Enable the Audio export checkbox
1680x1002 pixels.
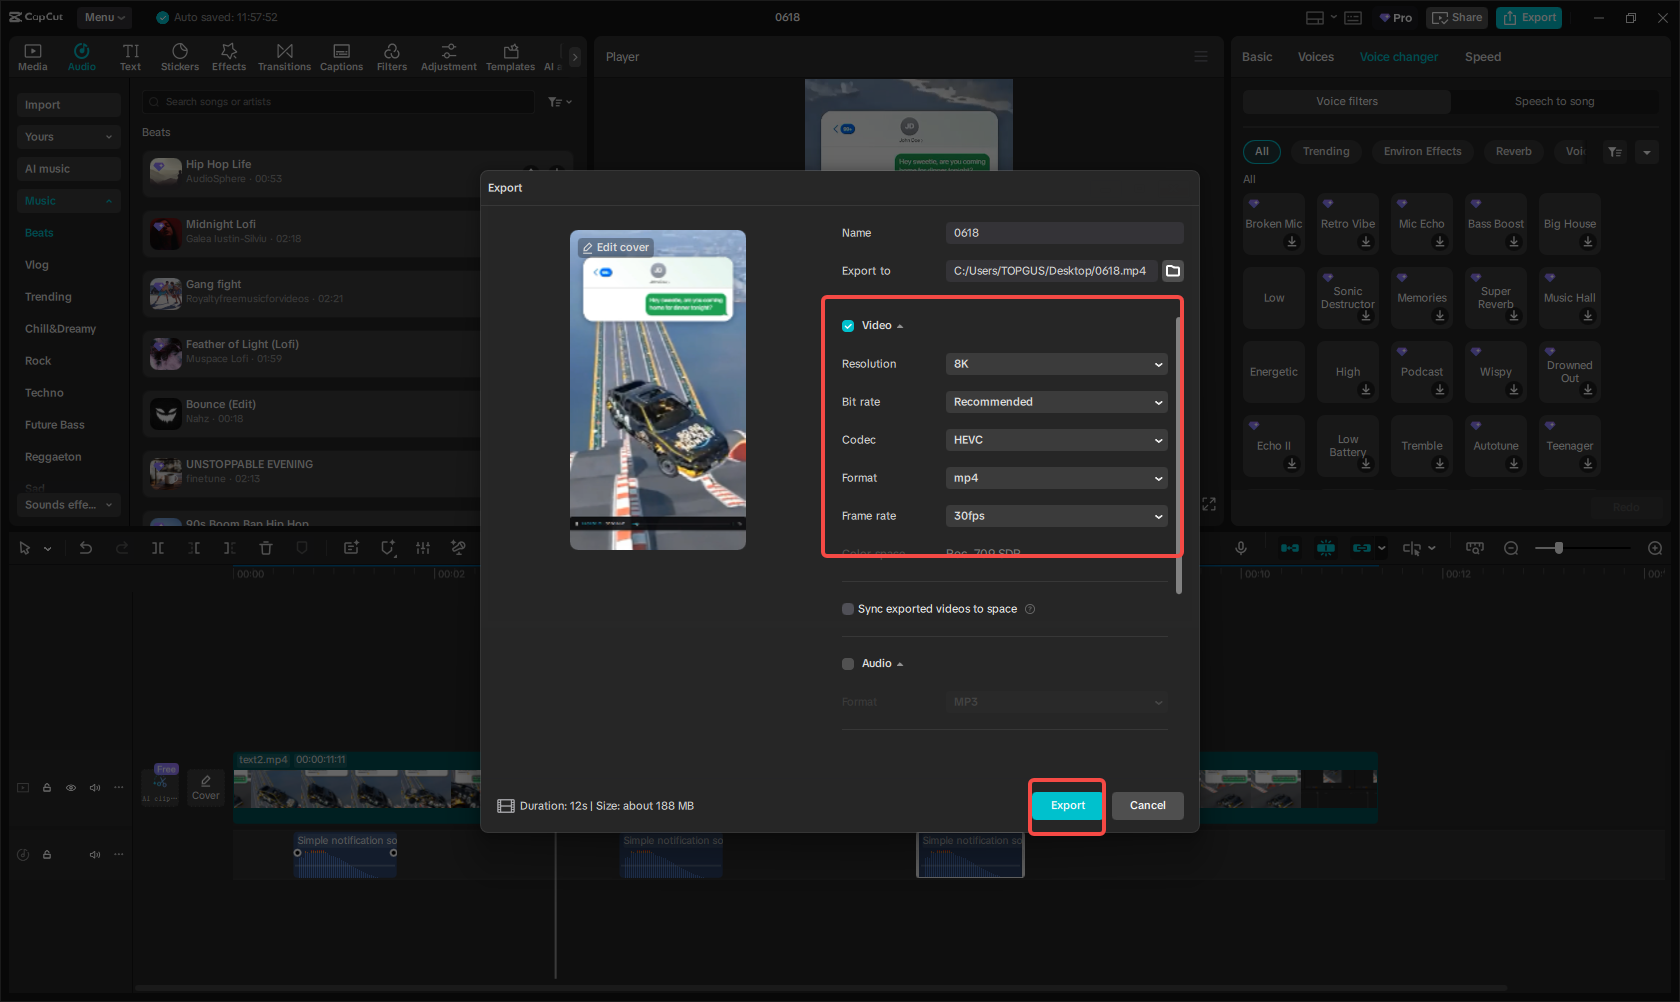pos(847,663)
